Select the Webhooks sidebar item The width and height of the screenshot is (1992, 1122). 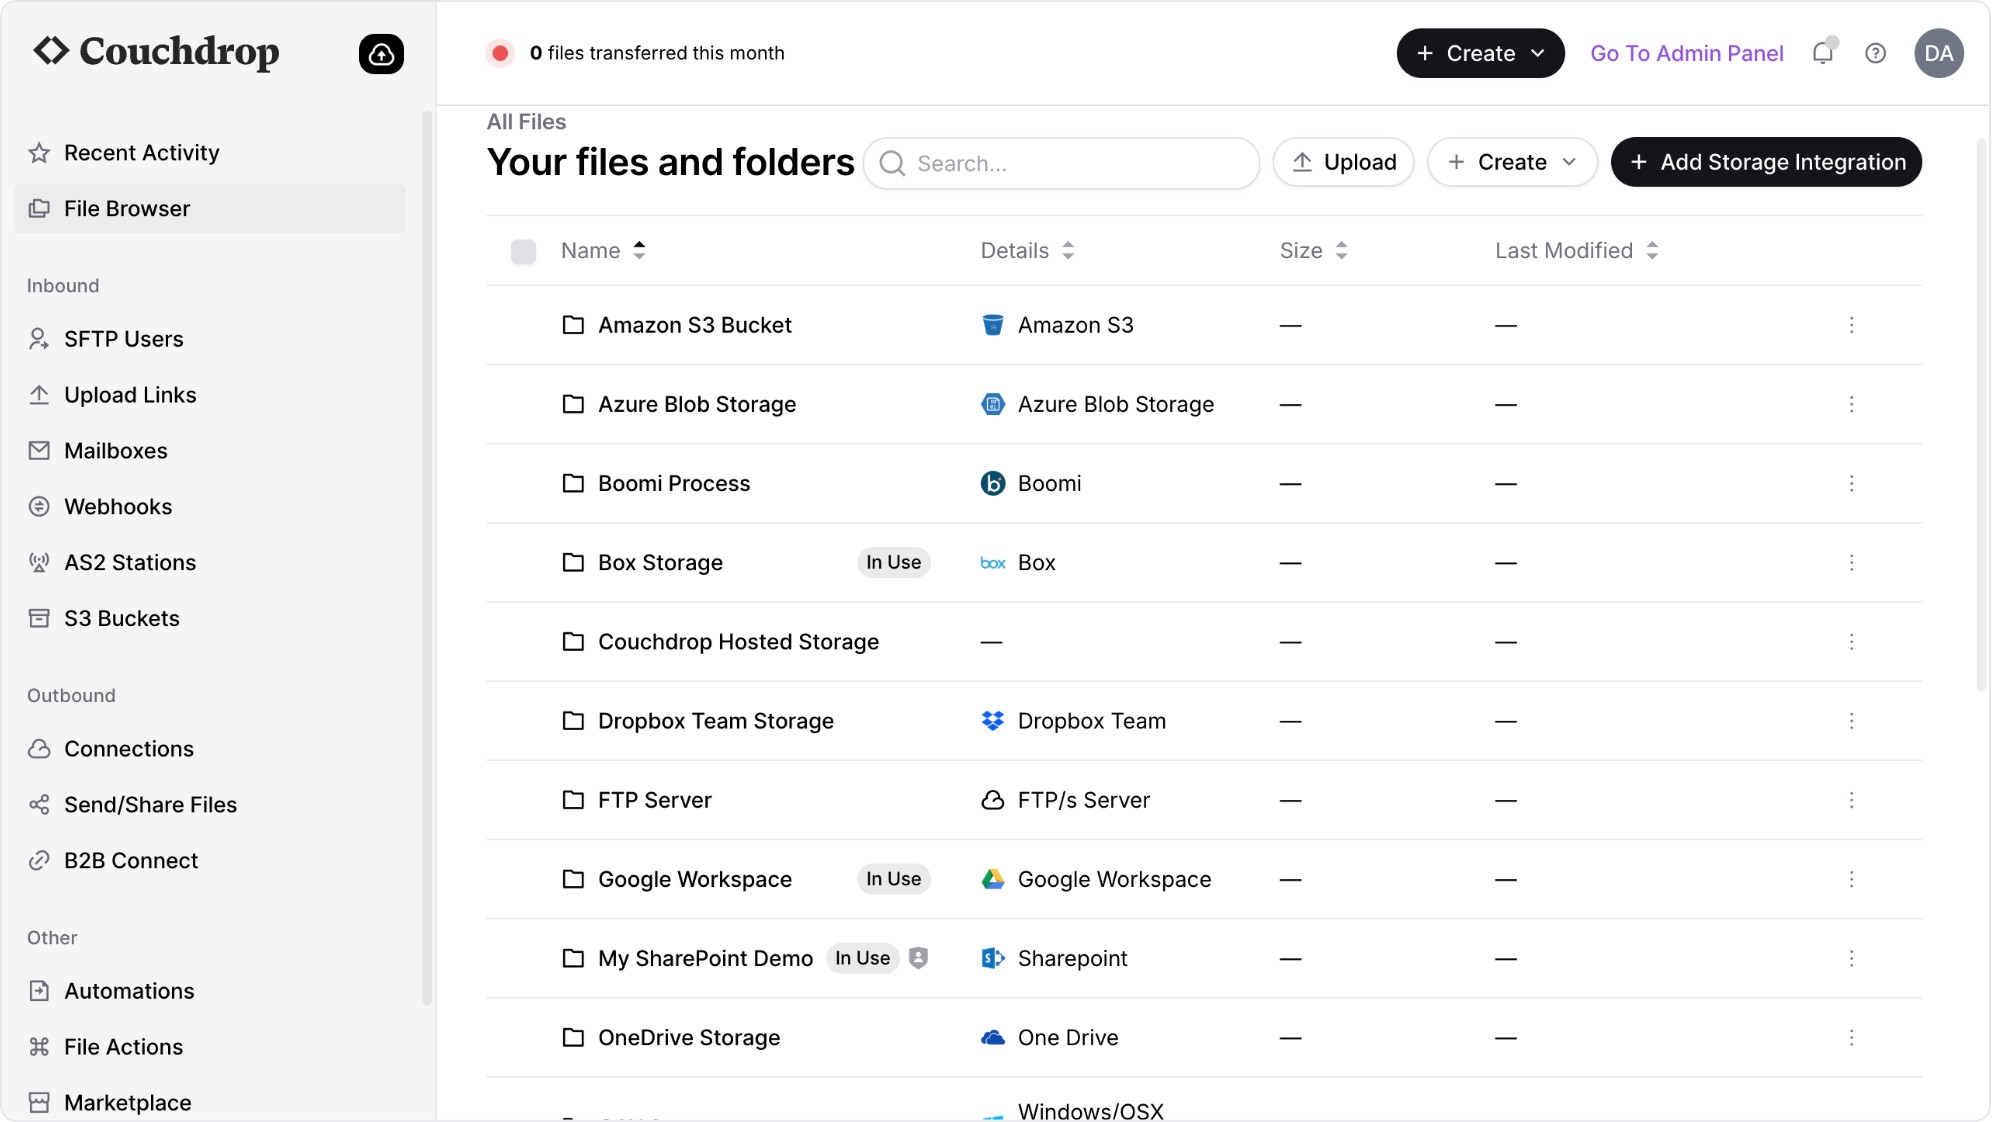pyautogui.click(x=118, y=506)
